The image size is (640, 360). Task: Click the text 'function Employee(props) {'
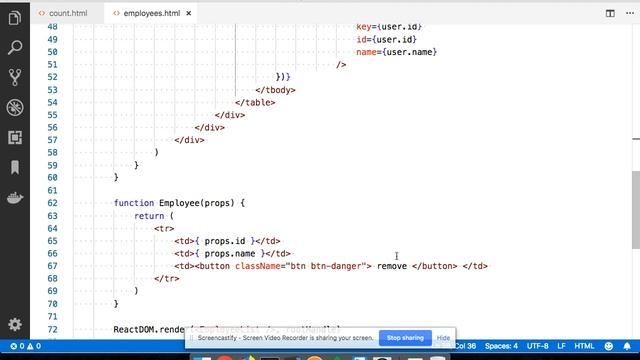pyautogui.click(x=179, y=203)
